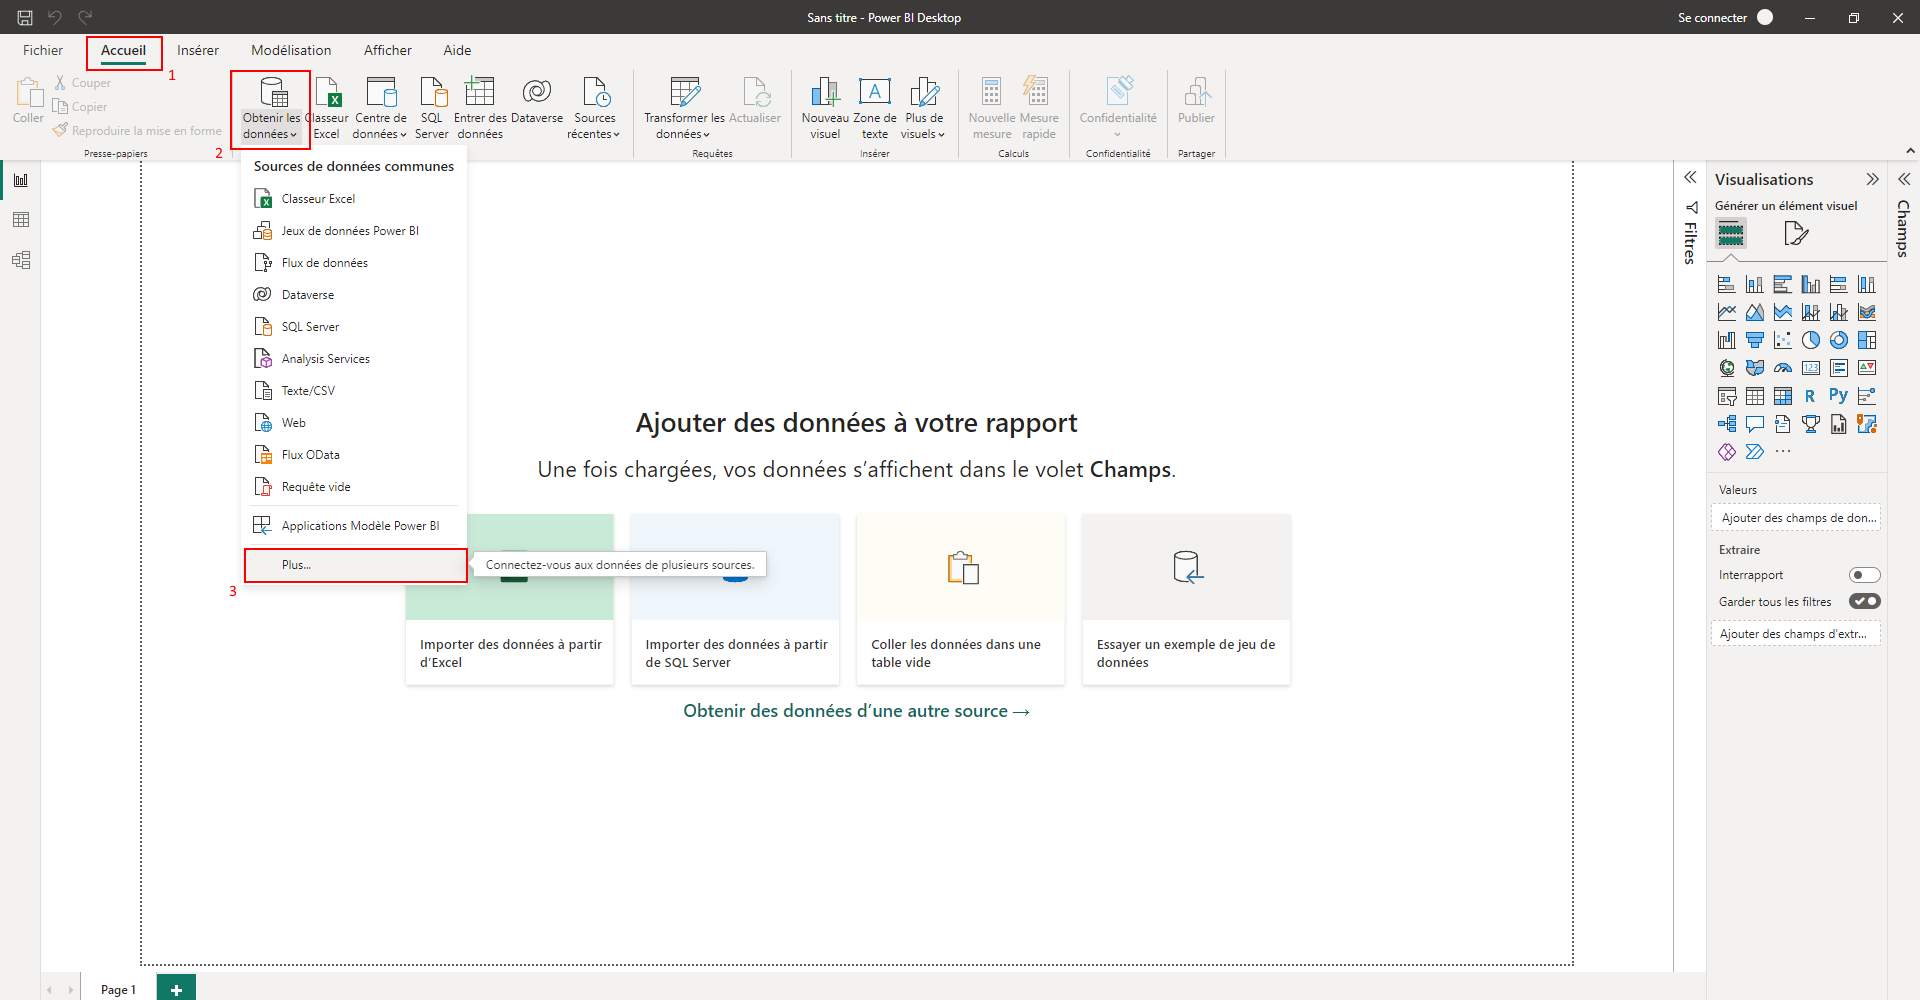Select Flux OData menu entry
Viewport: 1920px width, 1000px height.
point(355,455)
